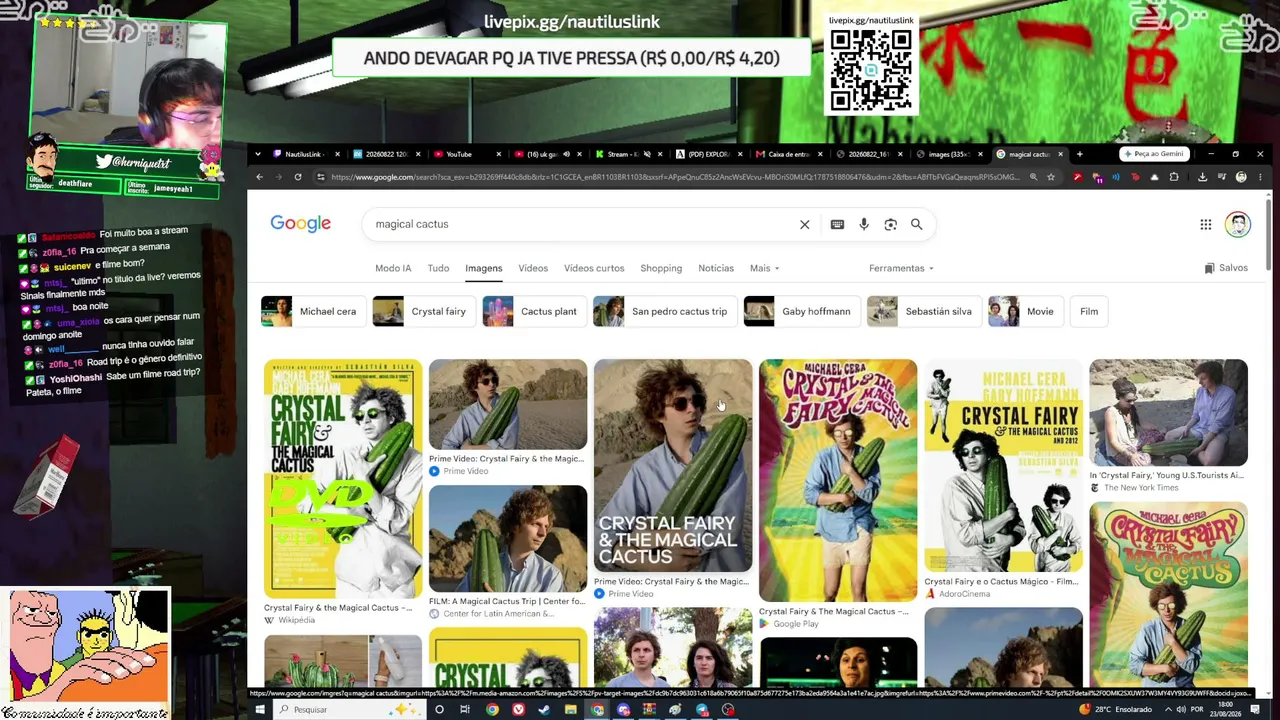Filter images by Sebastián silva chip
Screen dimensions: 1280x720
click(924, 312)
